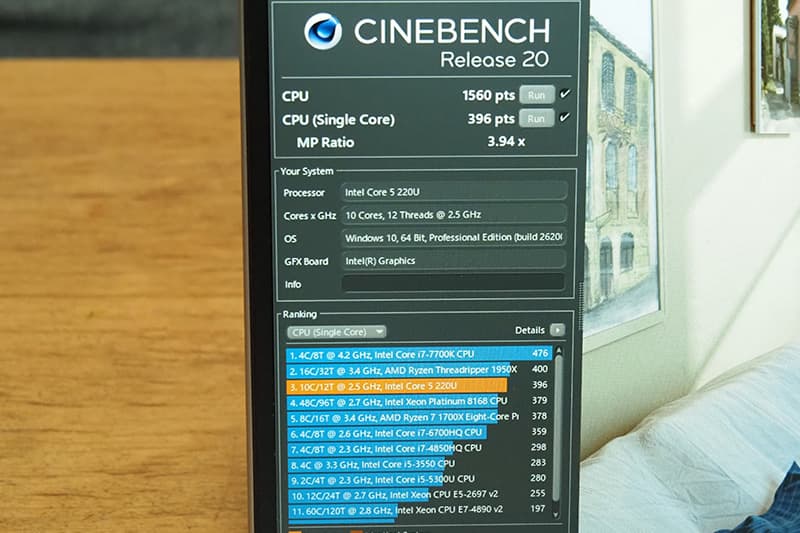
Task: Click the ranking list scroll down arrow
Action: [556, 515]
